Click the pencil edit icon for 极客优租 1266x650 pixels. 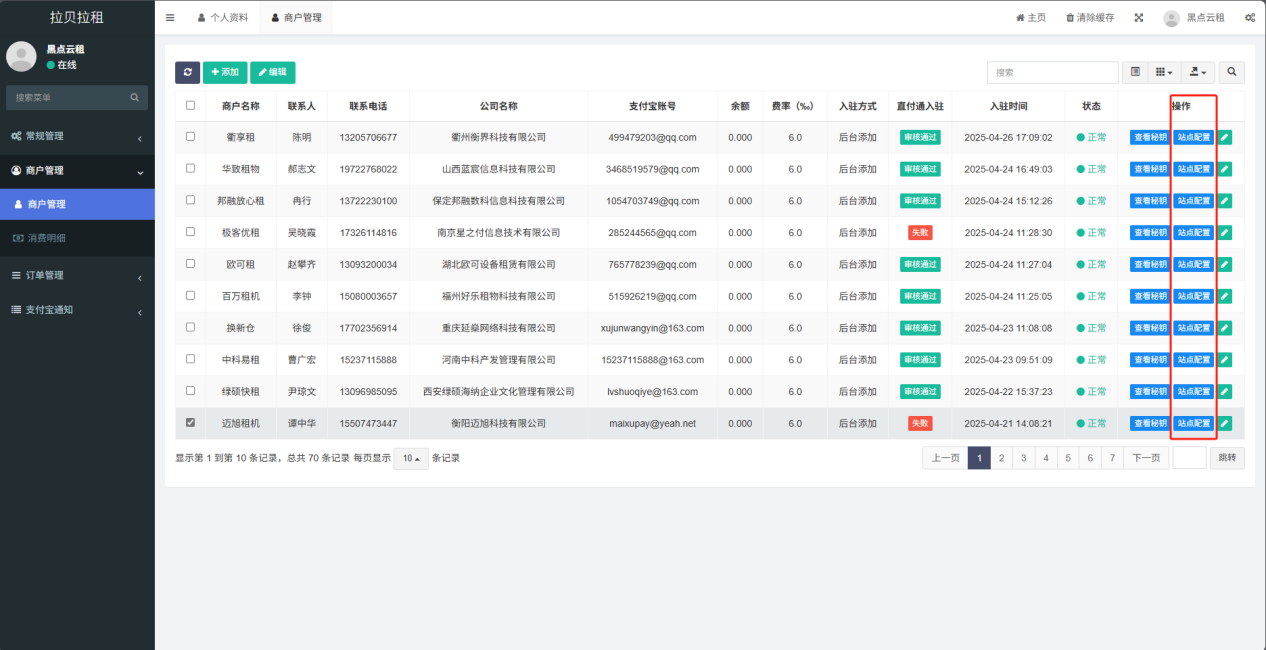pos(1225,233)
